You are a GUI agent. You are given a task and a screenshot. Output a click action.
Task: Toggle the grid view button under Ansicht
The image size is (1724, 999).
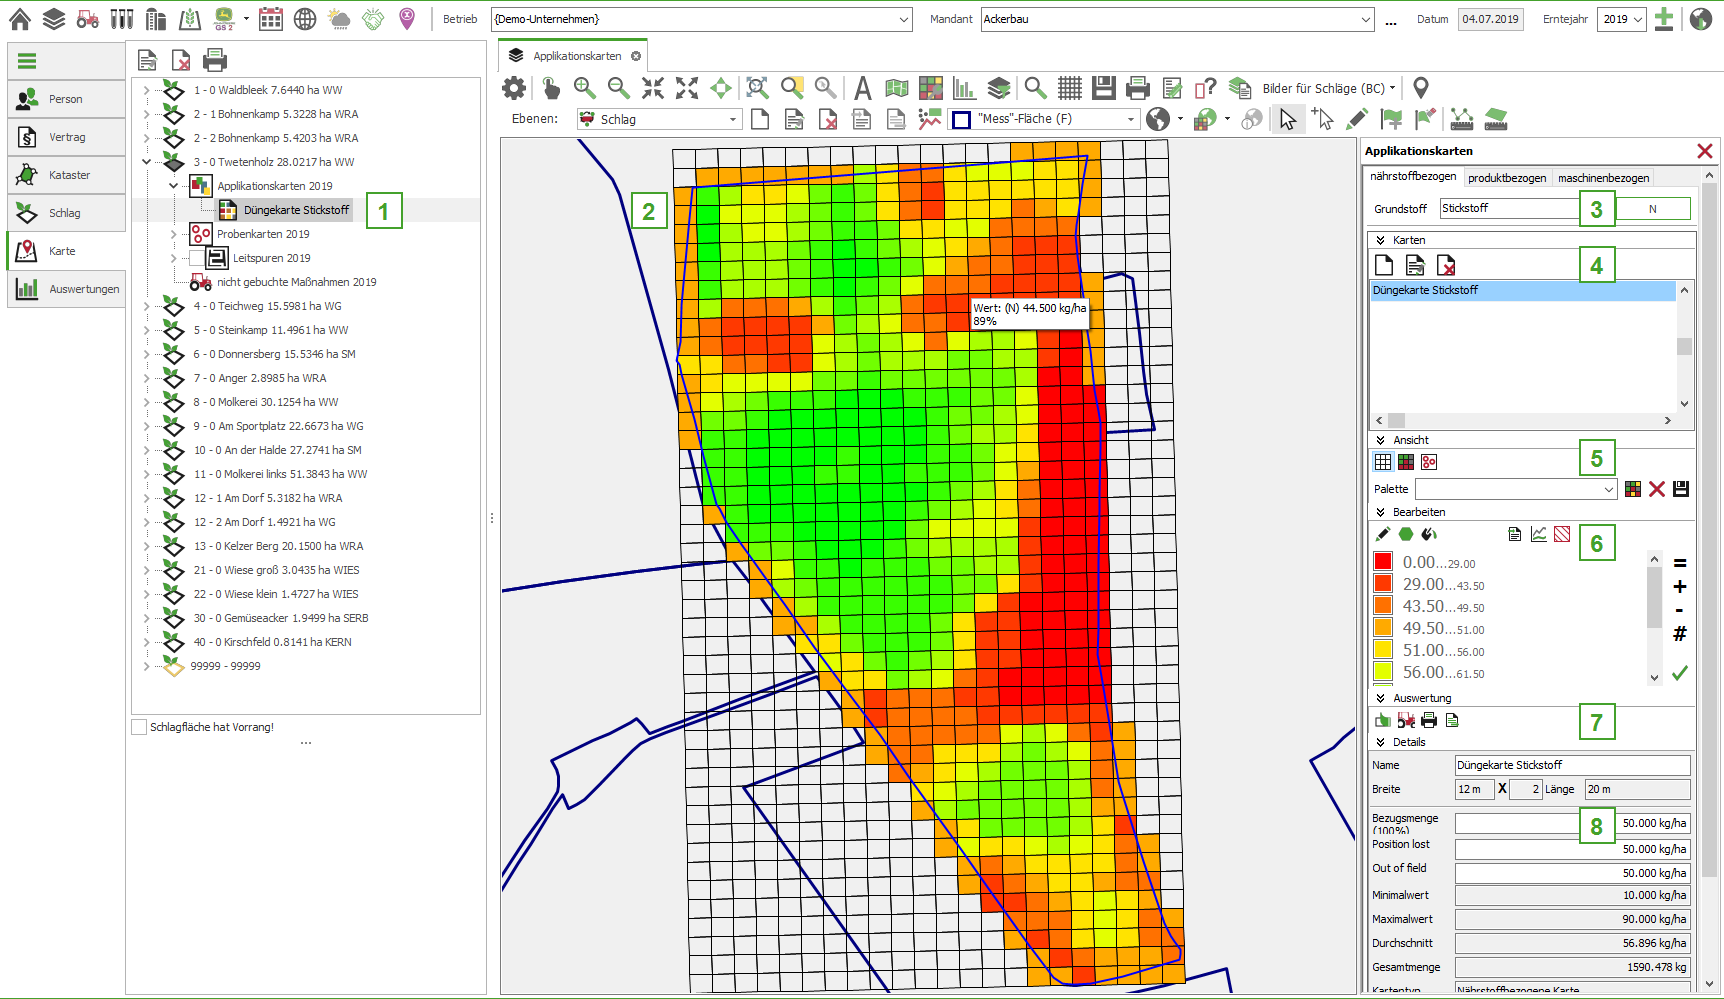point(1383,462)
